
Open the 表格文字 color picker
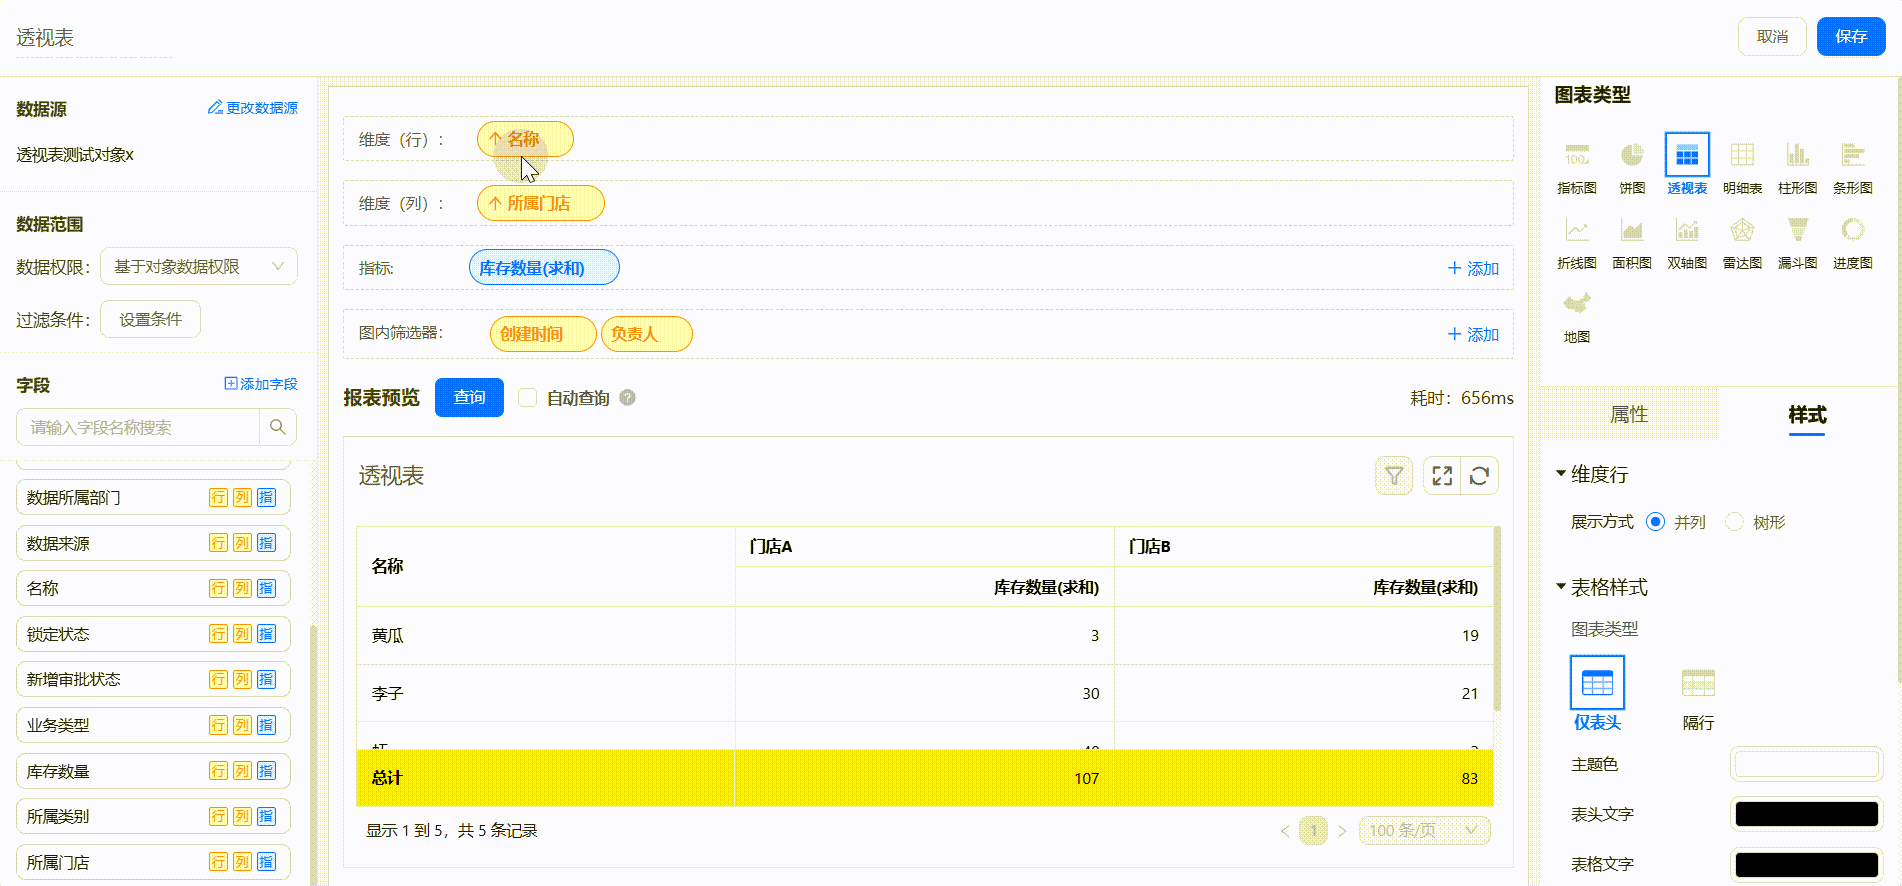(1806, 864)
